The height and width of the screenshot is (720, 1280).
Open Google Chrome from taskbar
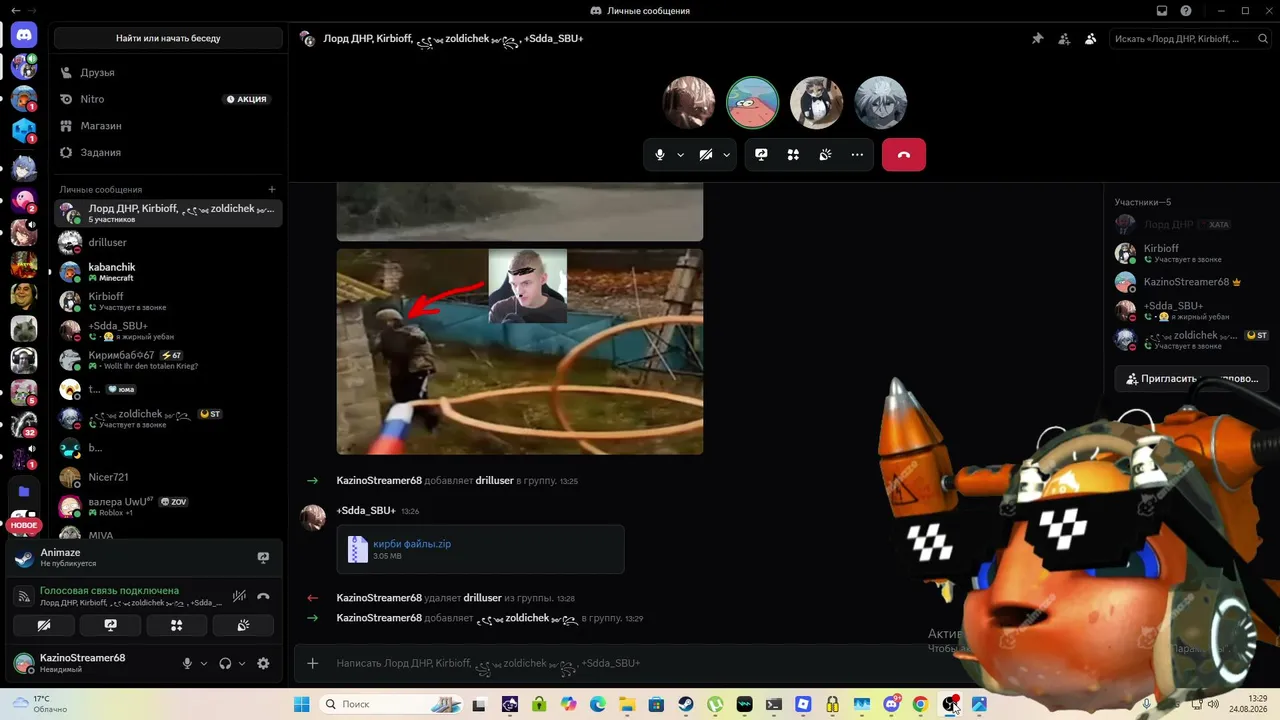point(920,704)
